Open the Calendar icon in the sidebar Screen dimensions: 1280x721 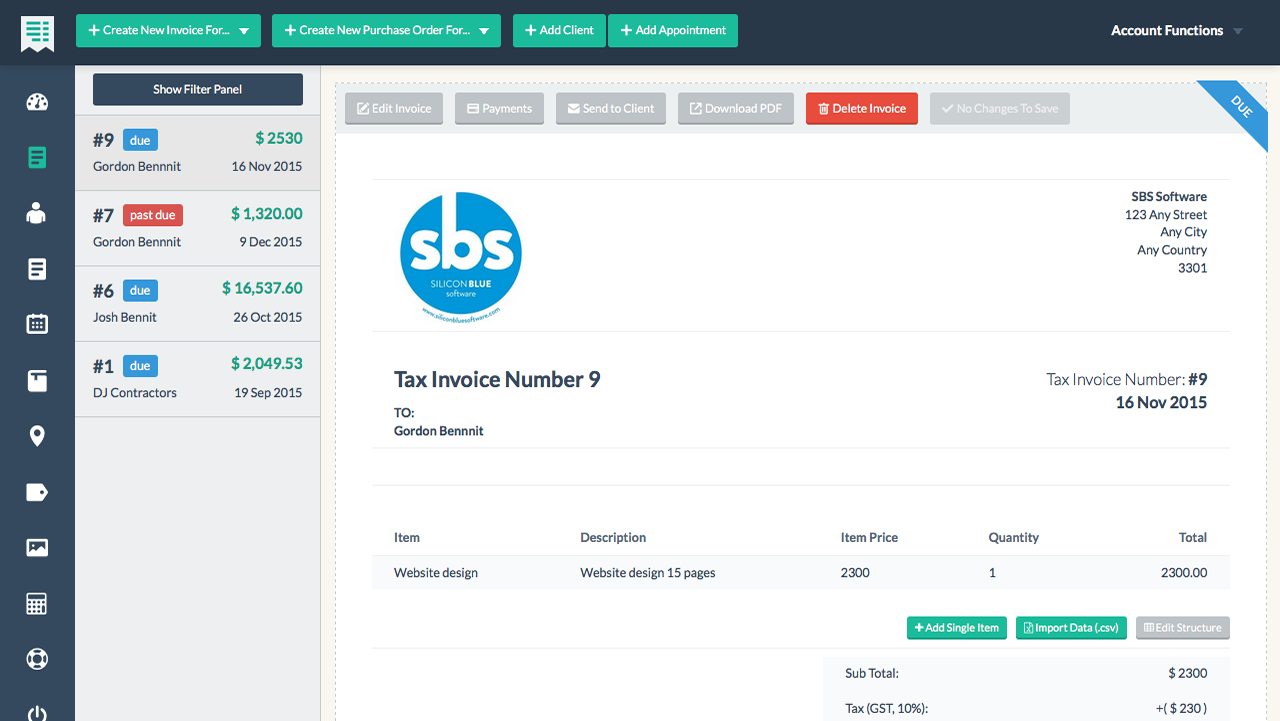[37, 324]
